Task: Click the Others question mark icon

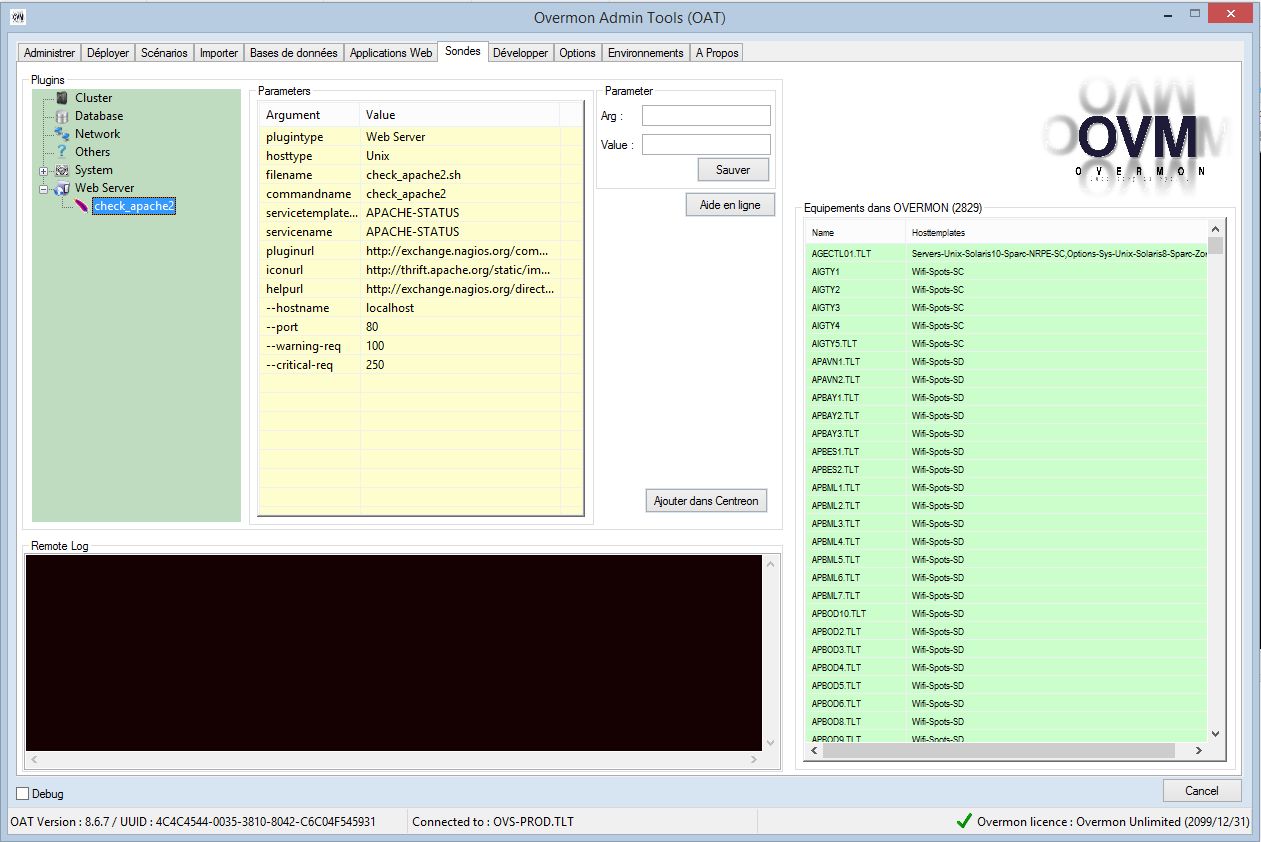Action: click(x=62, y=152)
